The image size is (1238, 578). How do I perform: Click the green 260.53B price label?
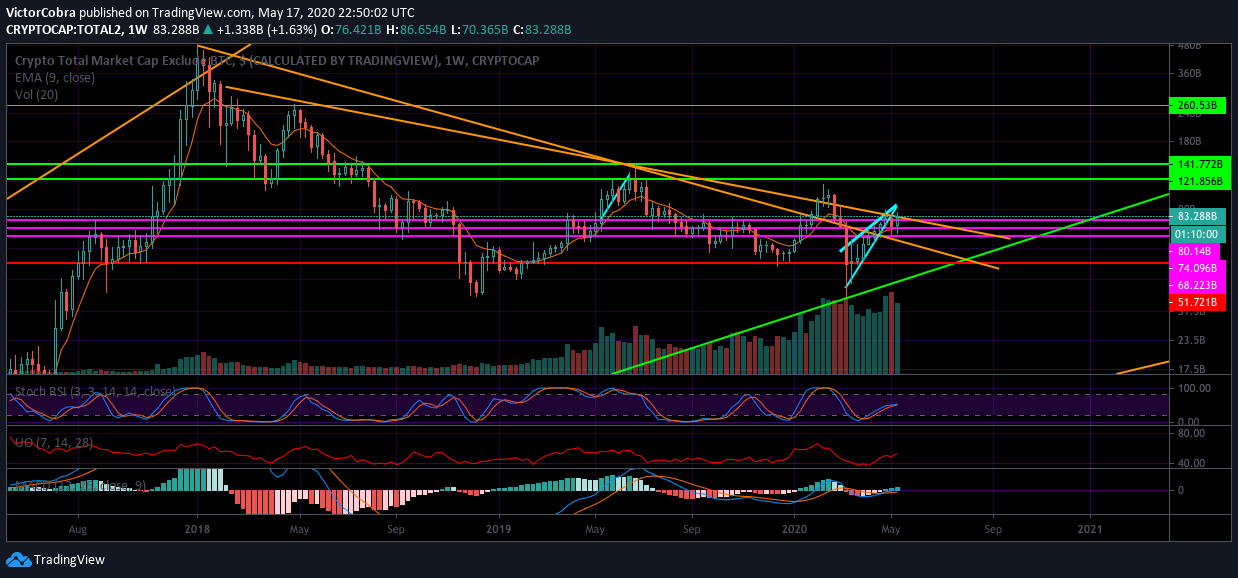[1199, 105]
